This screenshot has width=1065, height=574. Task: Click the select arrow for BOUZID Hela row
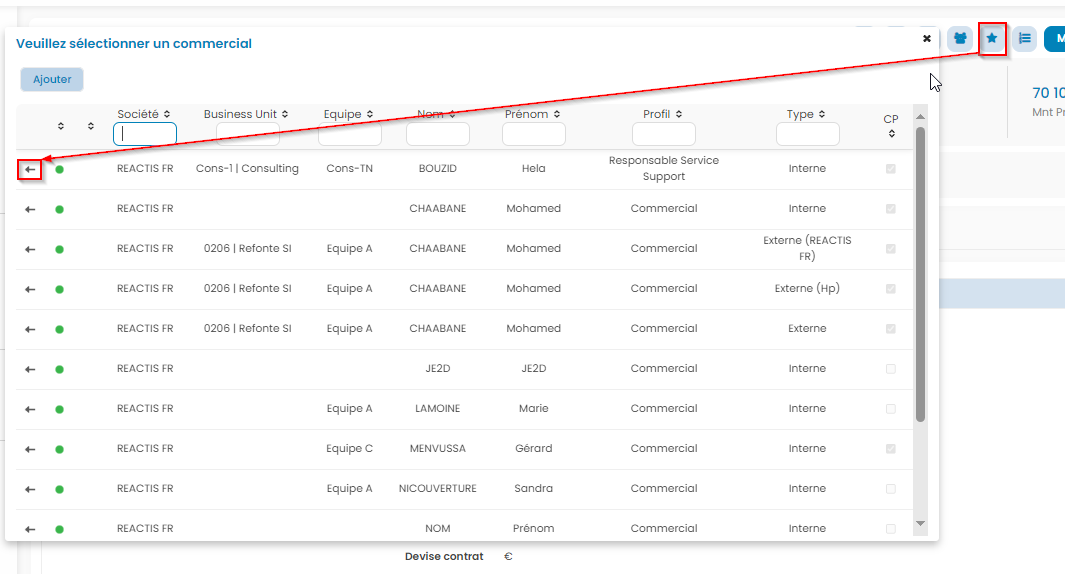[x=30, y=169]
